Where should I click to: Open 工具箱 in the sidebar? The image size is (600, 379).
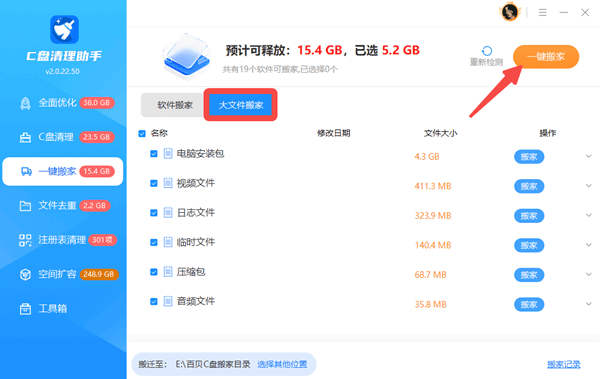63,309
